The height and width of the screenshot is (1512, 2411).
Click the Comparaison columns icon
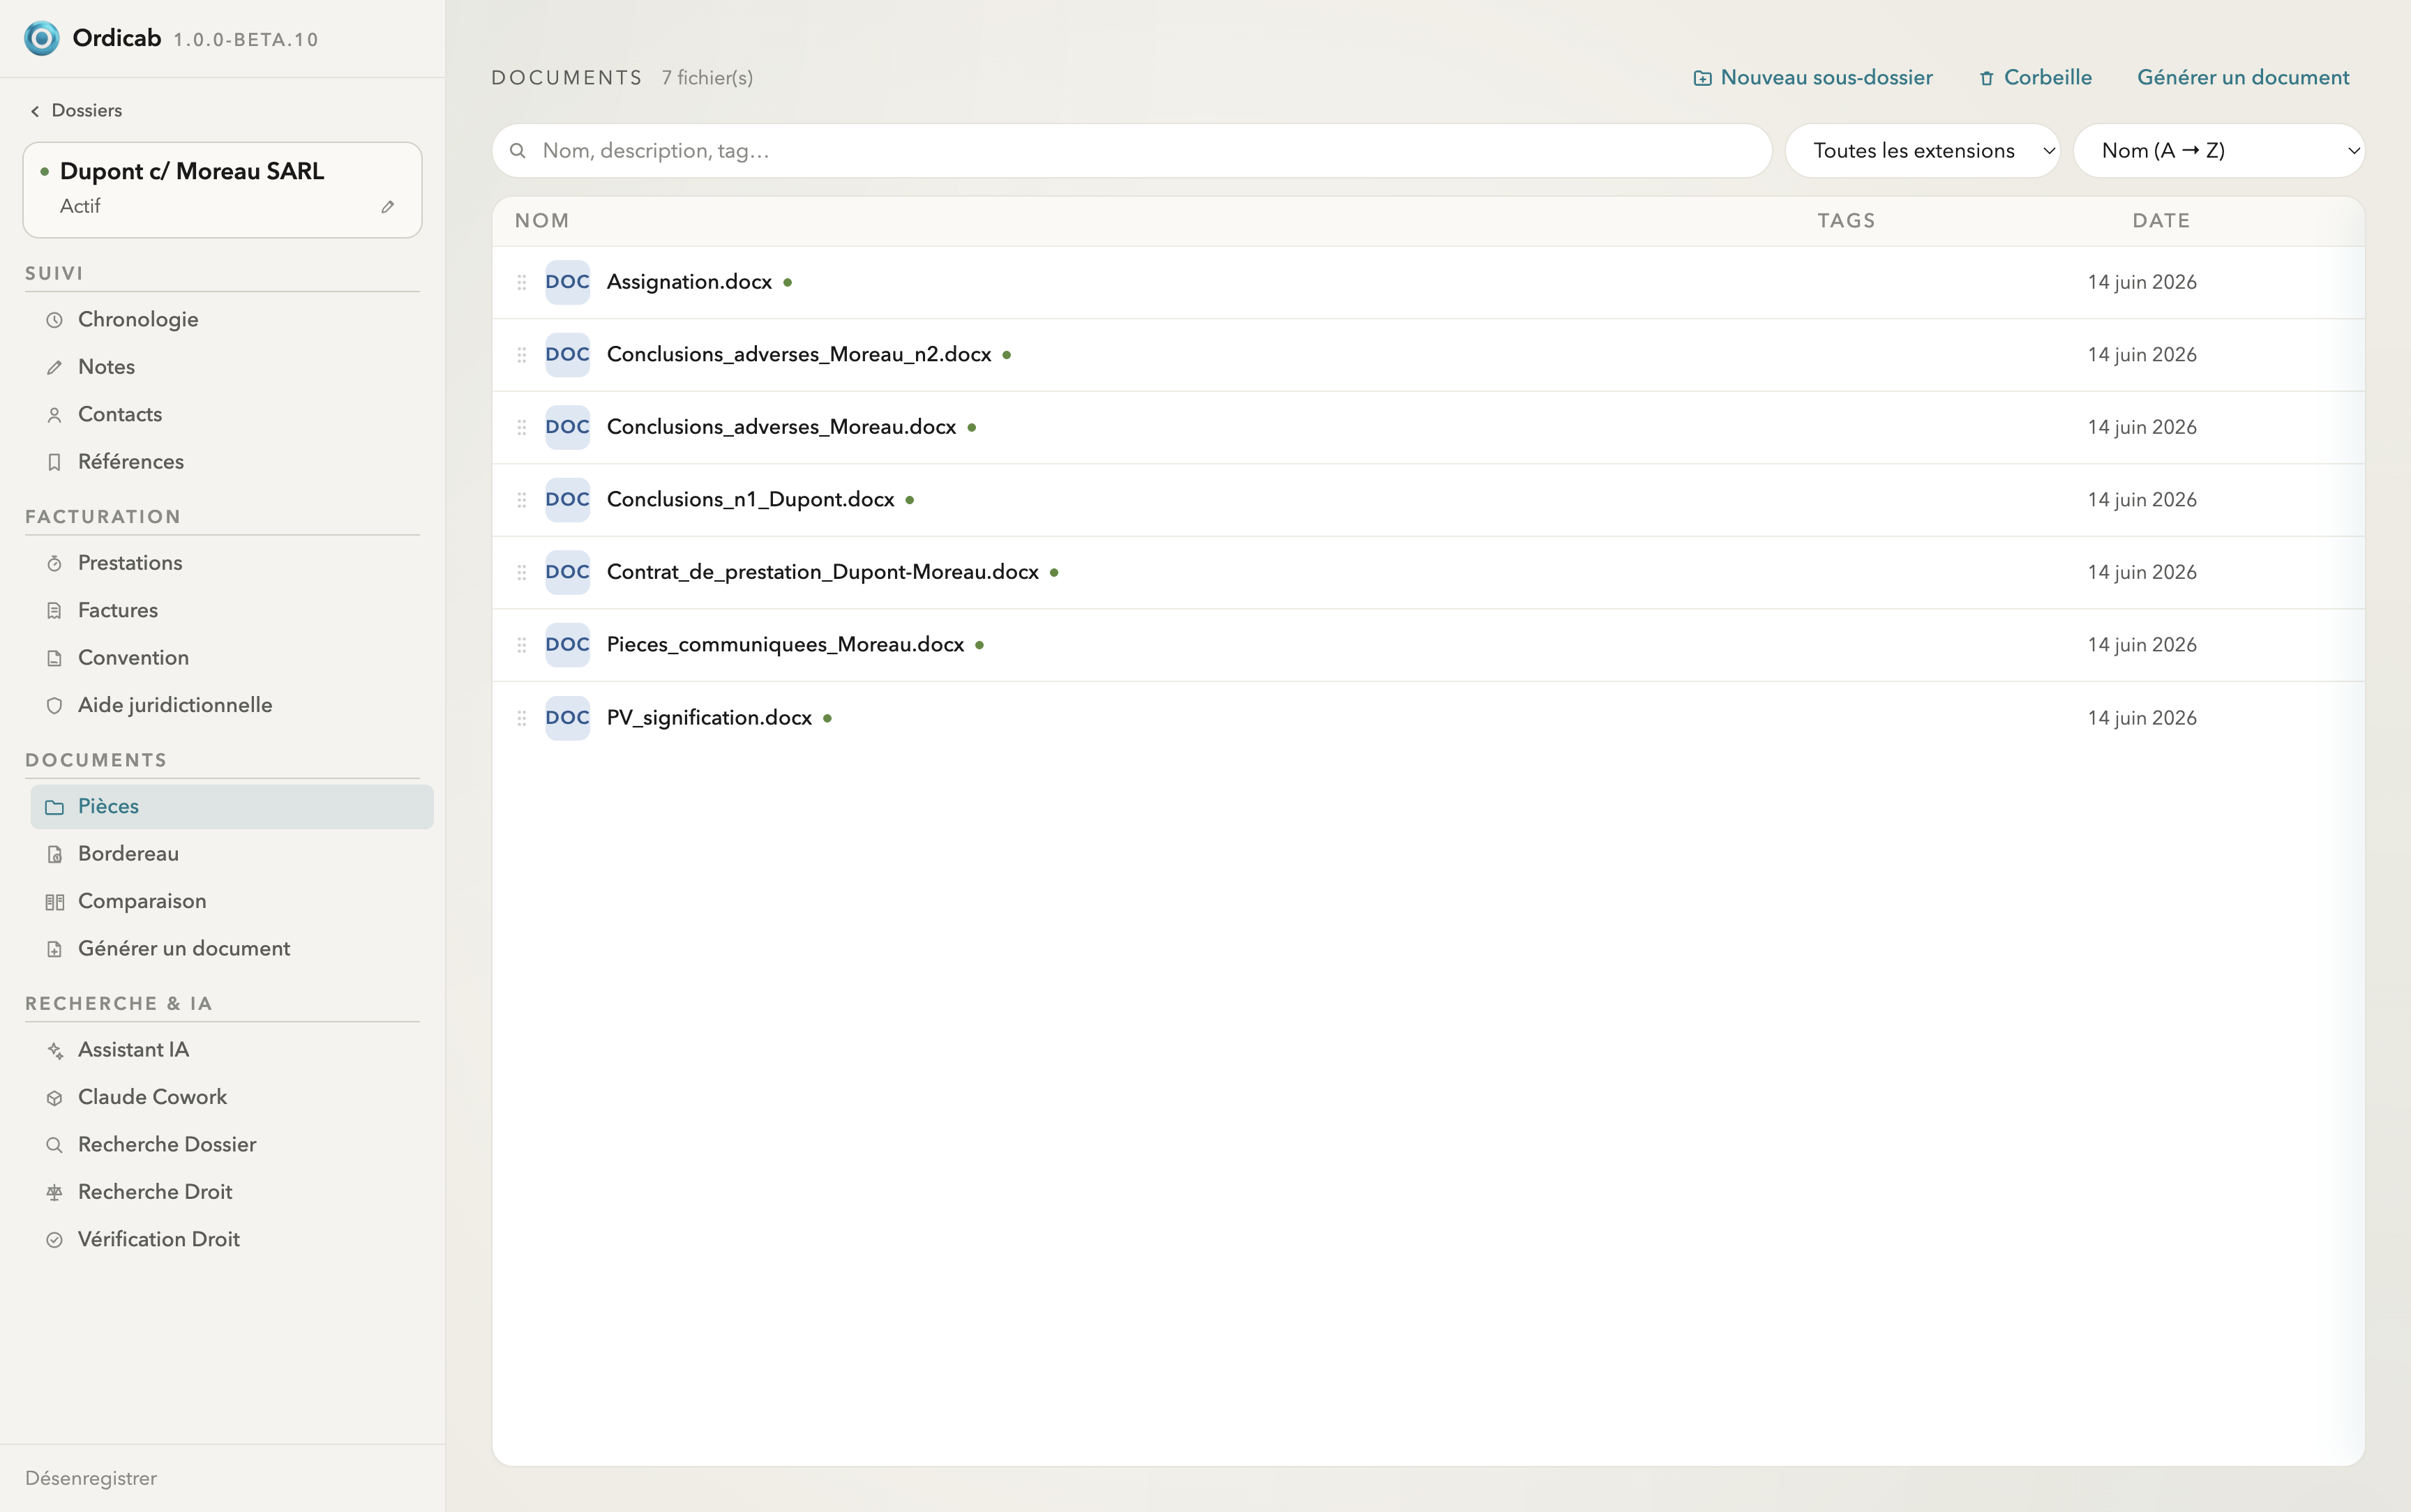click(x=55, y=902)
